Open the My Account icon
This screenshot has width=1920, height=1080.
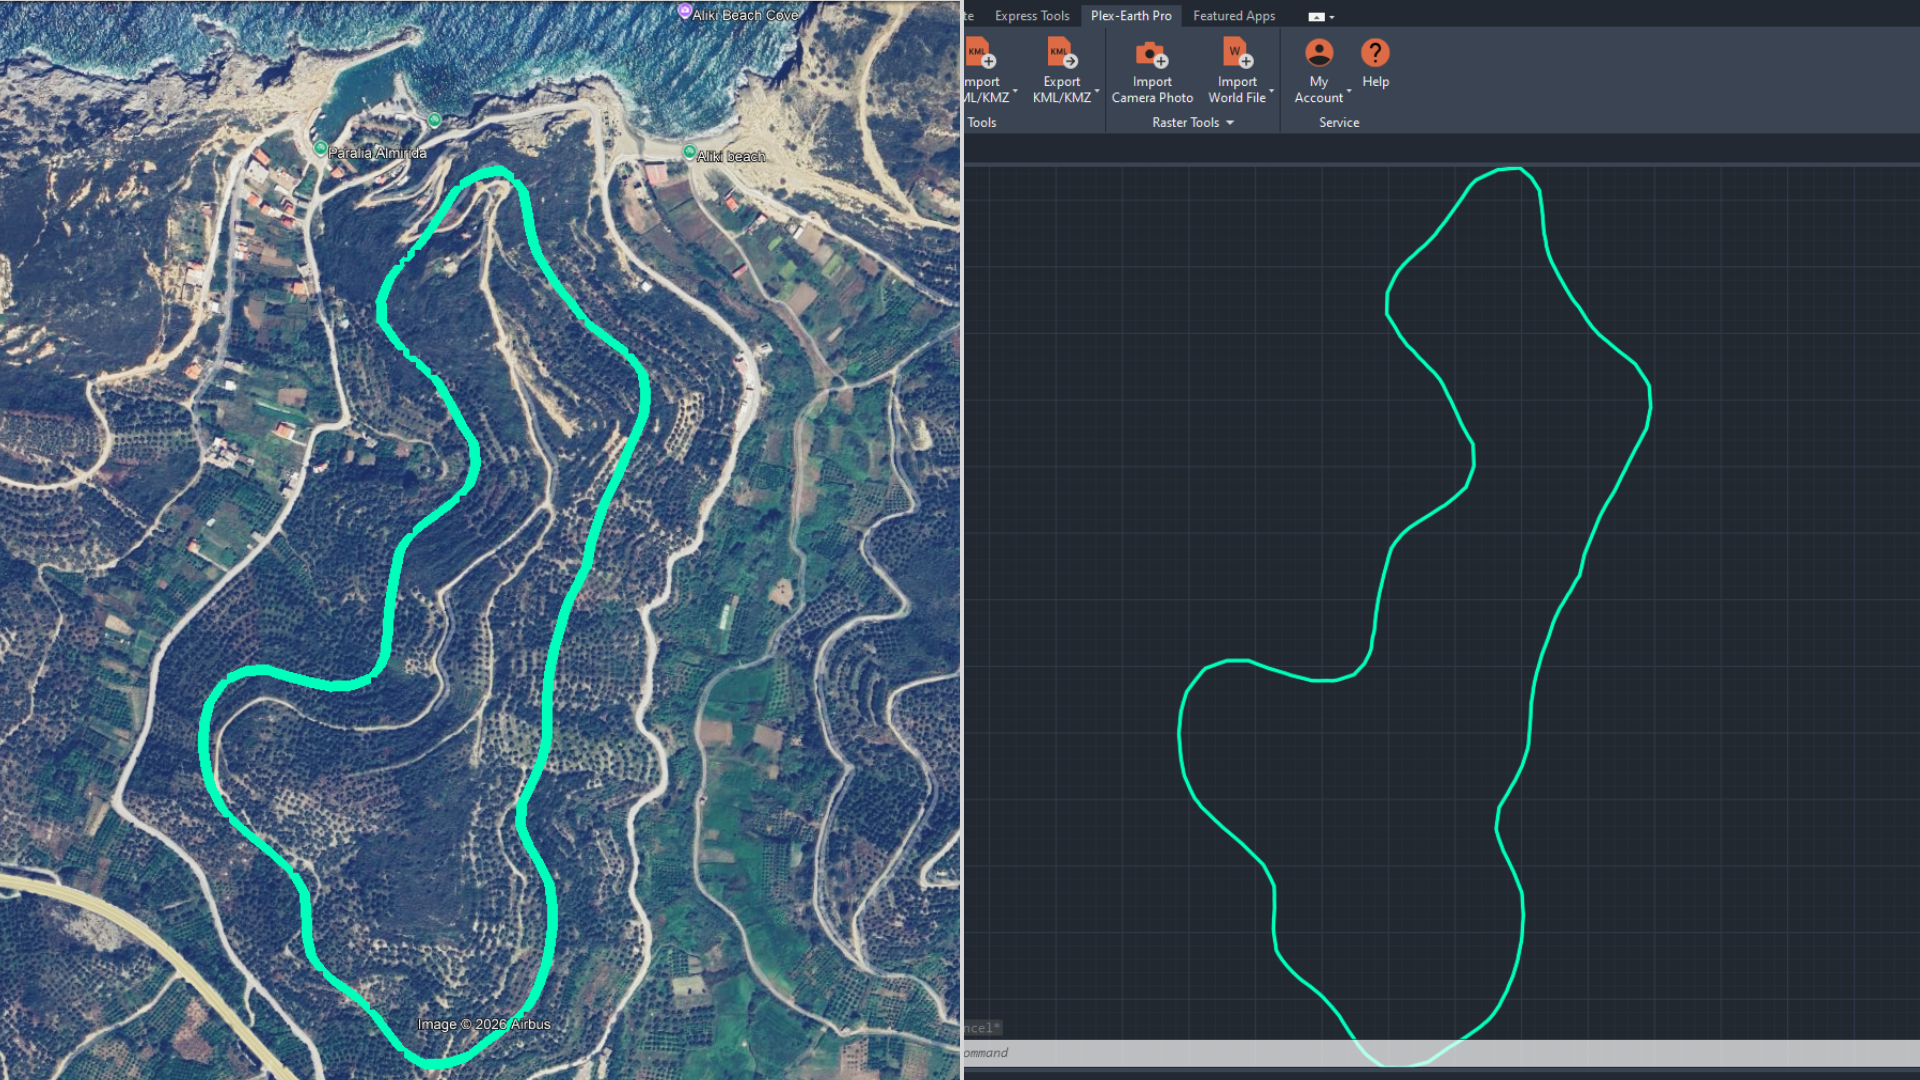(x=1319, y=53)
